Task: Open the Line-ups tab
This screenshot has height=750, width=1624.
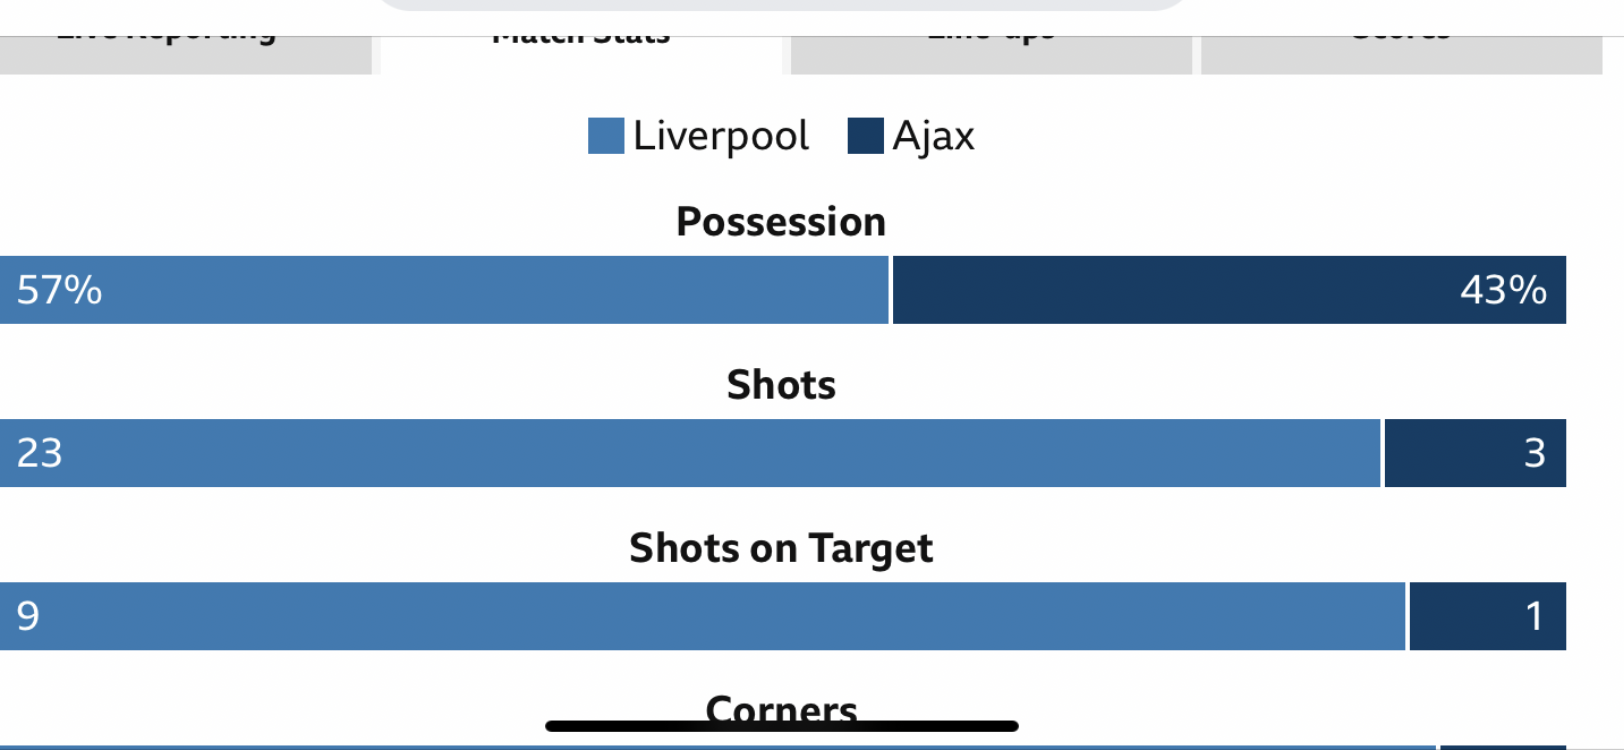Action: [991, 55]
